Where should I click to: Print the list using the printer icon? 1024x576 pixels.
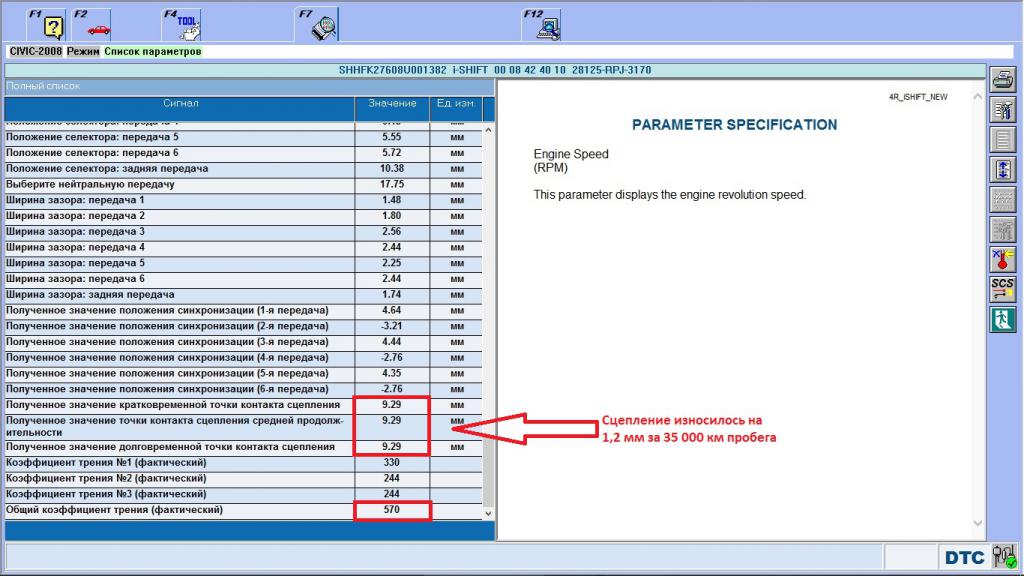point(1002,80)
